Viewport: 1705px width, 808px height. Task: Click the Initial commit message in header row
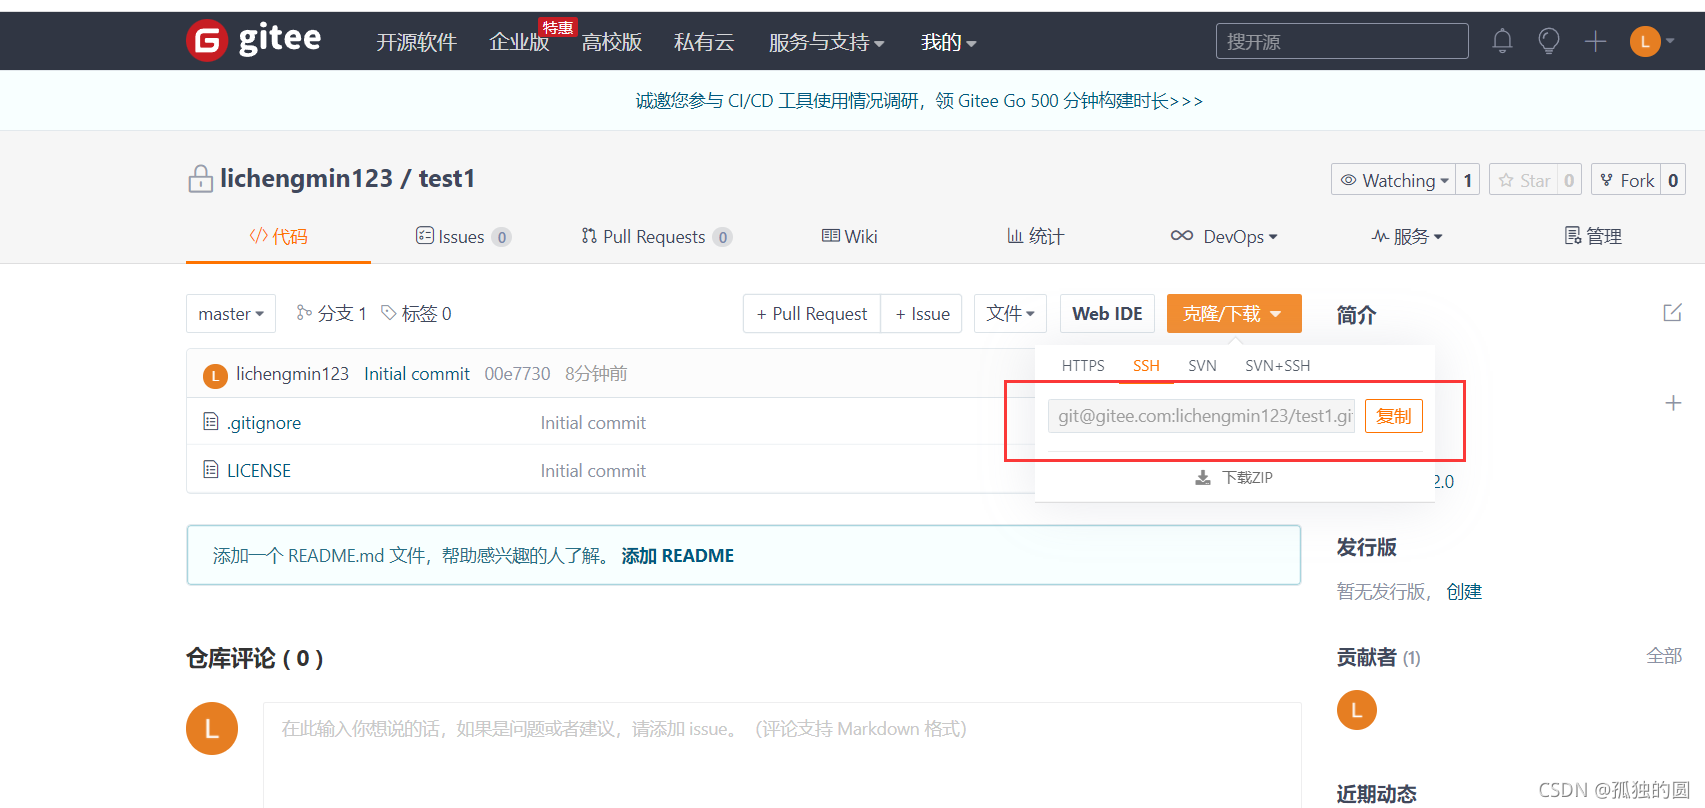tap(417, 374)
